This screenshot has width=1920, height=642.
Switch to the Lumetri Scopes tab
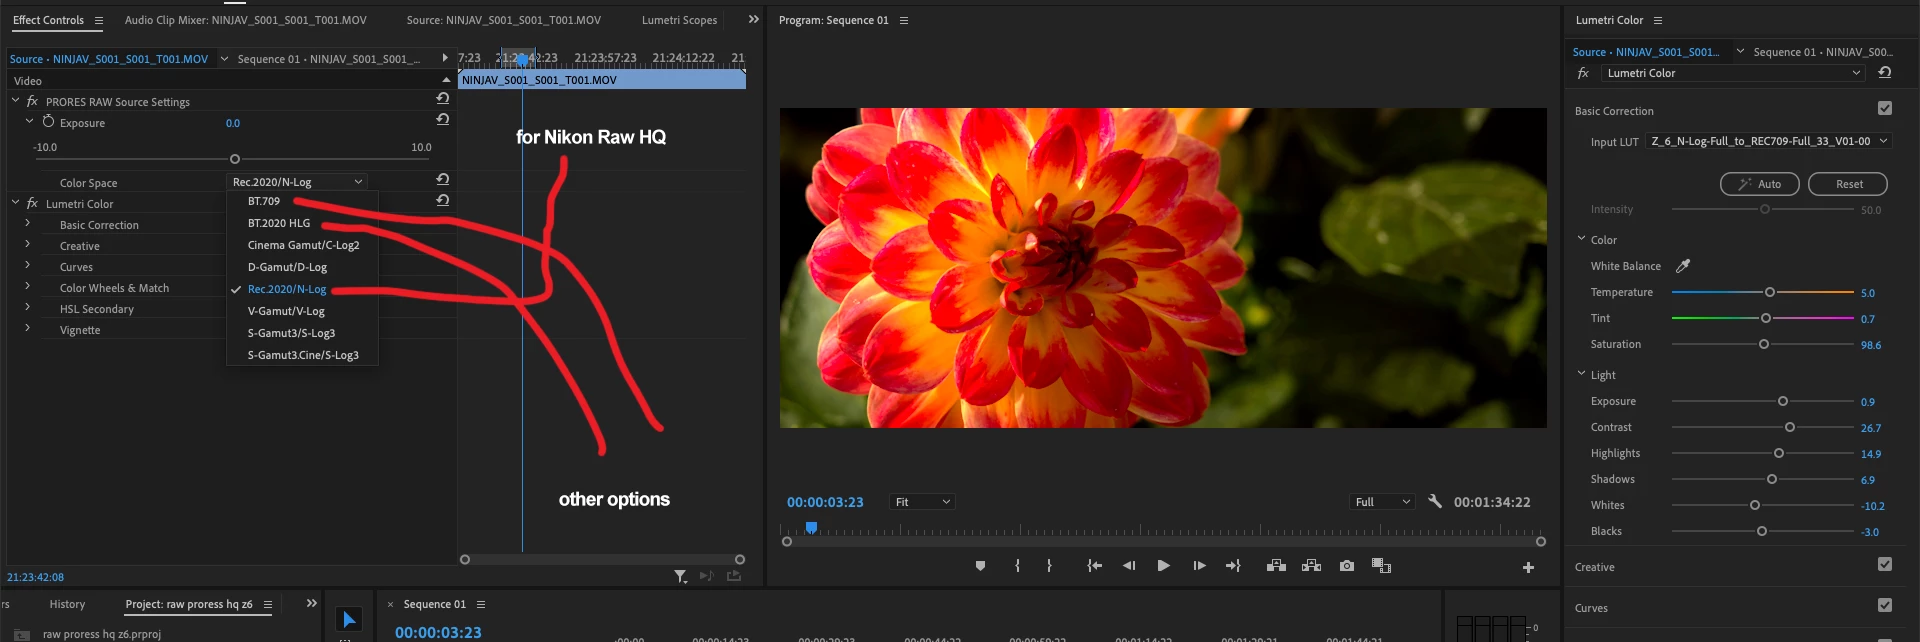tap(679, 20)
